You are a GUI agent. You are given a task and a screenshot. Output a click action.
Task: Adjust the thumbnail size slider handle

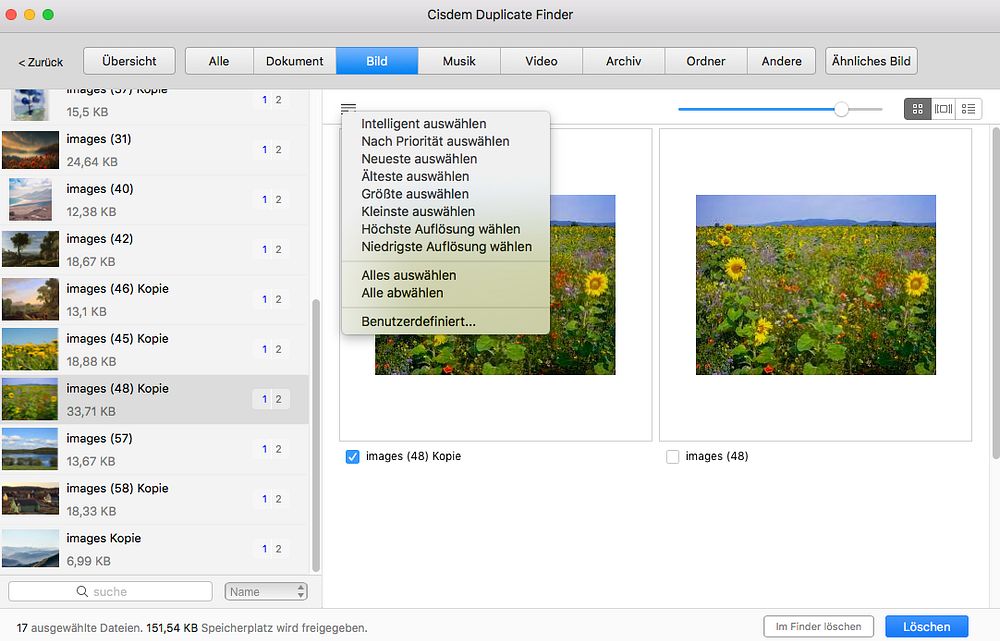tap(842, 109)
